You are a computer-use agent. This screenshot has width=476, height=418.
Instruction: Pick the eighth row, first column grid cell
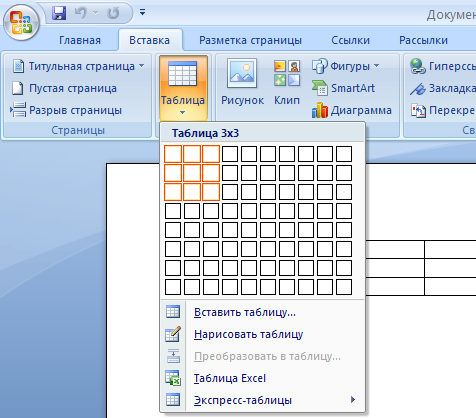[173, 287]
